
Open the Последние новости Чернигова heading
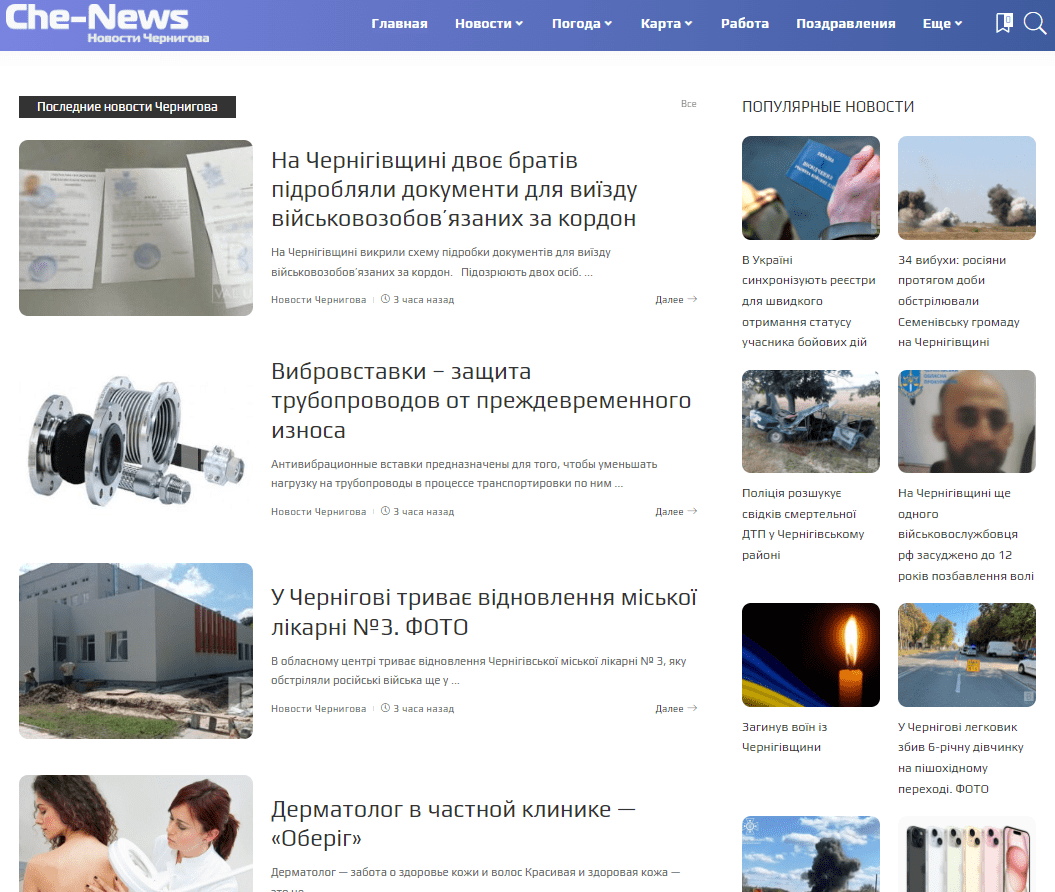[x=127, y=107]
